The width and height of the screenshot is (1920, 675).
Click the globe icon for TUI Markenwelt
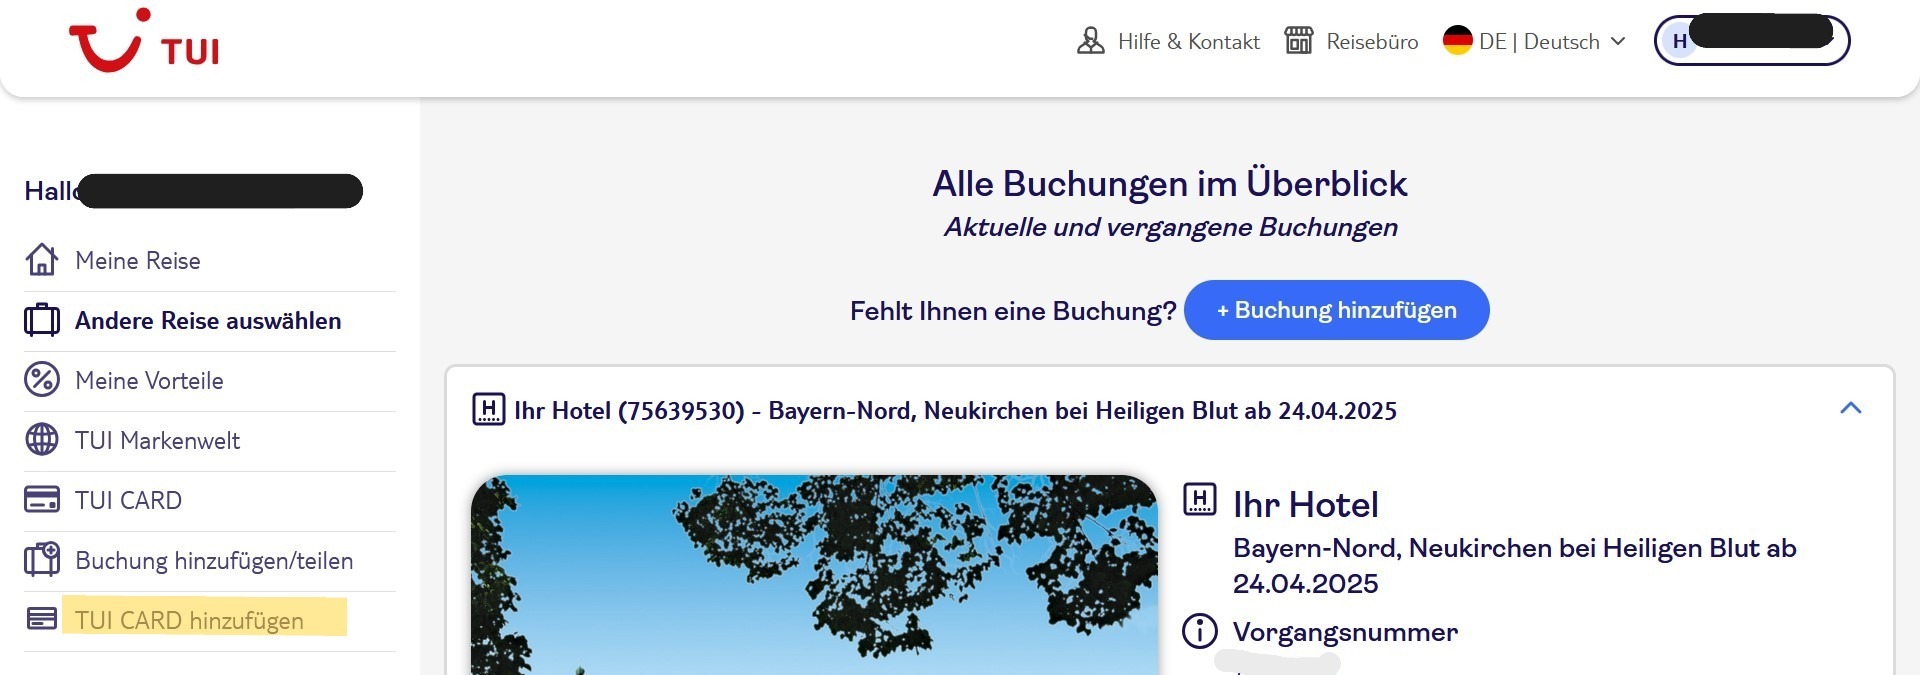(41, 440)
